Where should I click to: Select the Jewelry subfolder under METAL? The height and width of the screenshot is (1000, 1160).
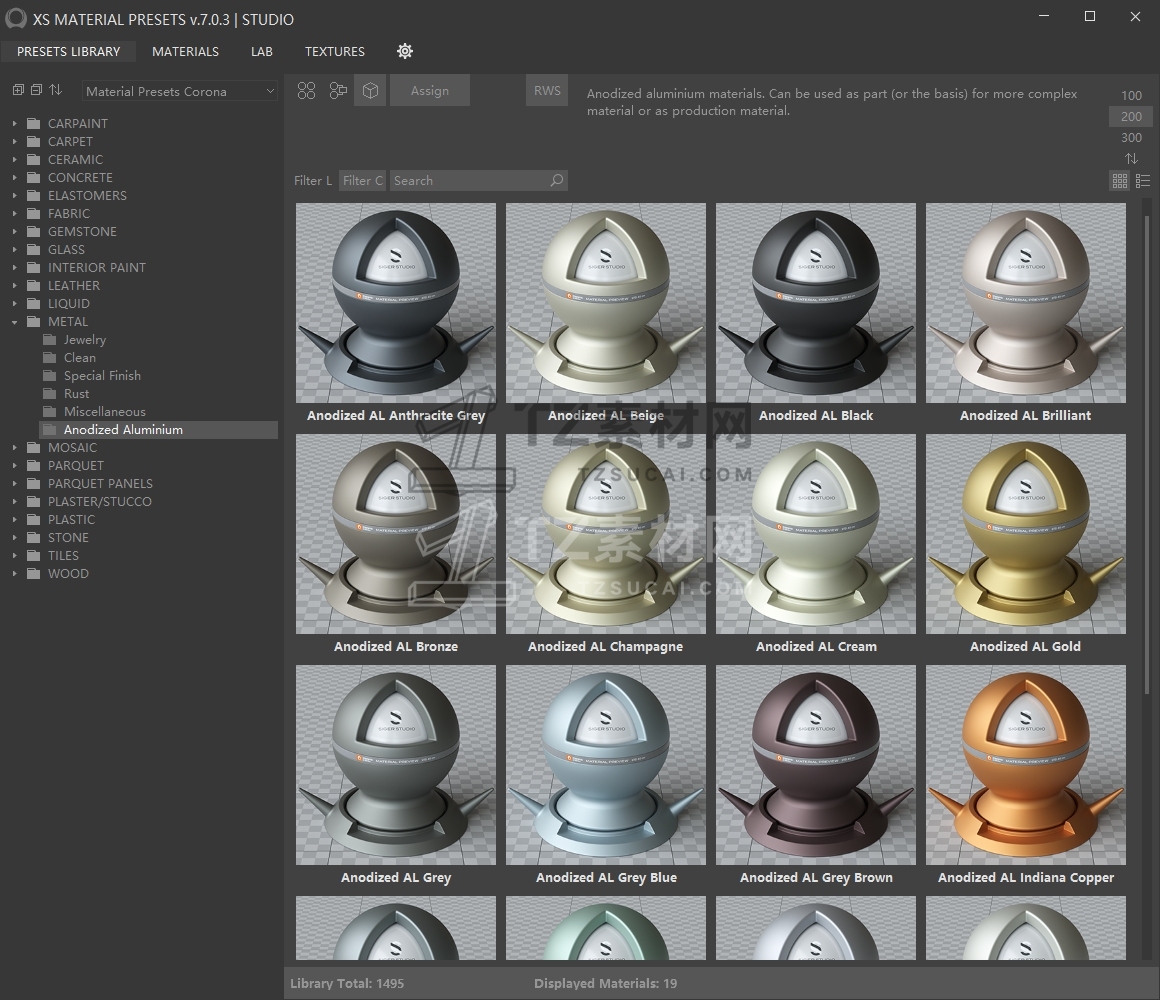pos(84,340)
